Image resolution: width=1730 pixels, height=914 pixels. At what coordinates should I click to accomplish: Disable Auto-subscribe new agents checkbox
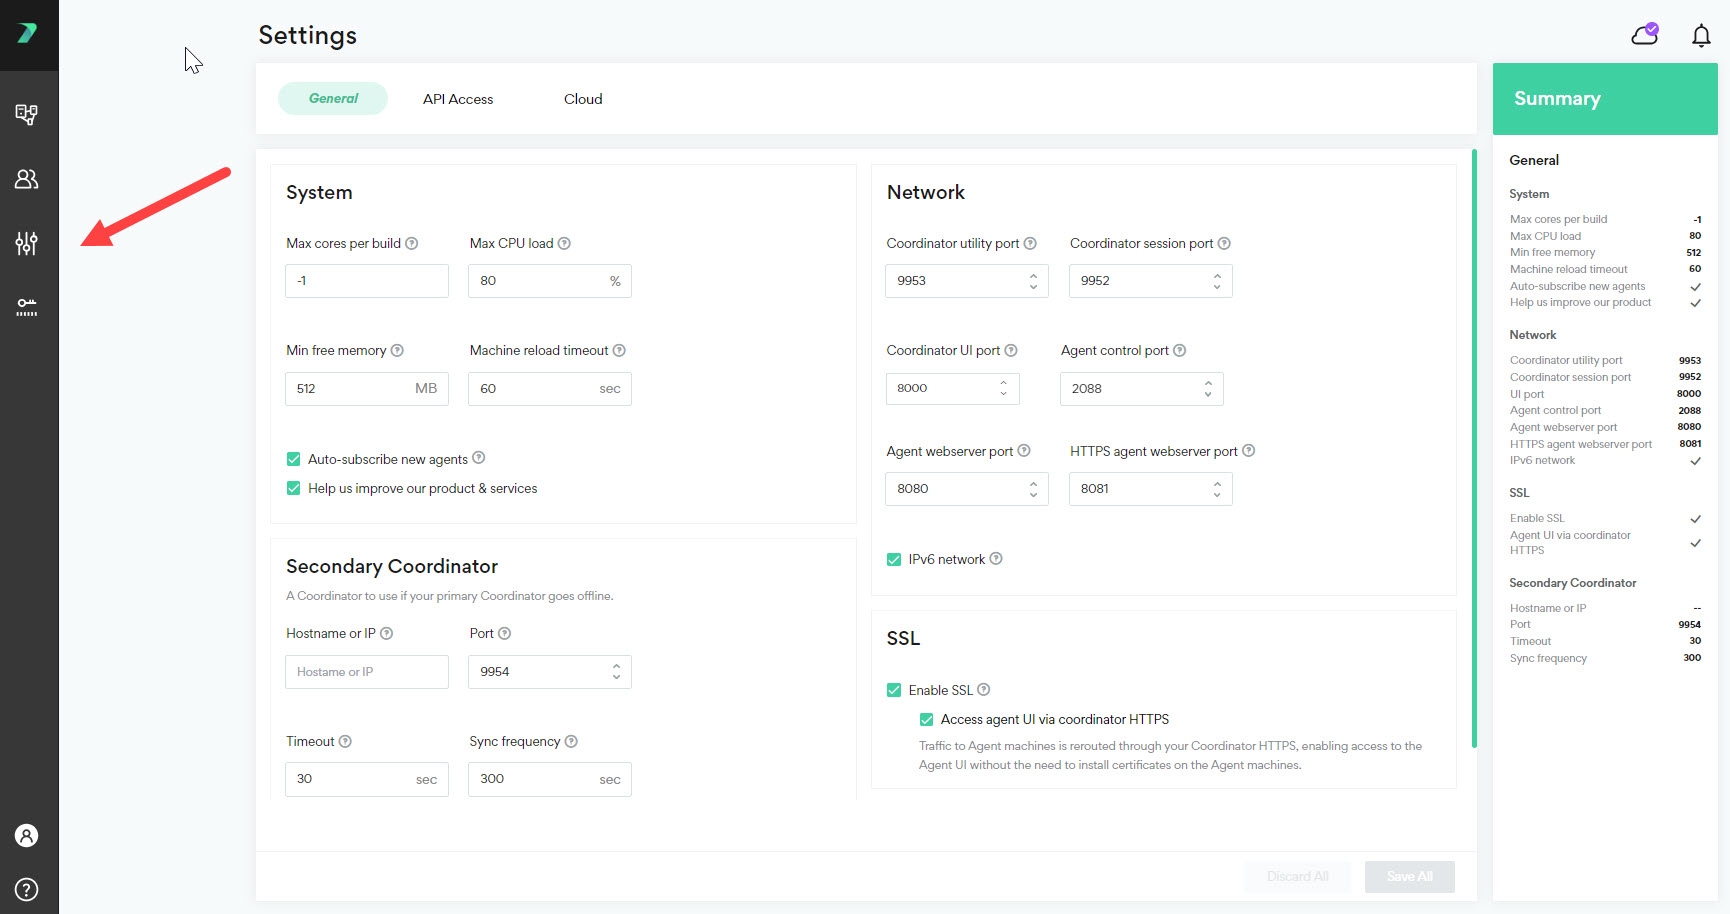(294, 459)
